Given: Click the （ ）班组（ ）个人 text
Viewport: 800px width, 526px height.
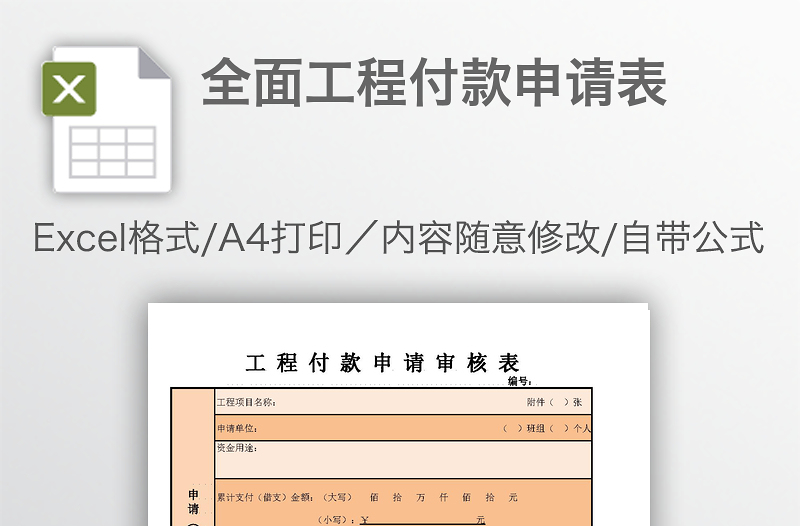Looking at the screenshot, I should point(546,429).
